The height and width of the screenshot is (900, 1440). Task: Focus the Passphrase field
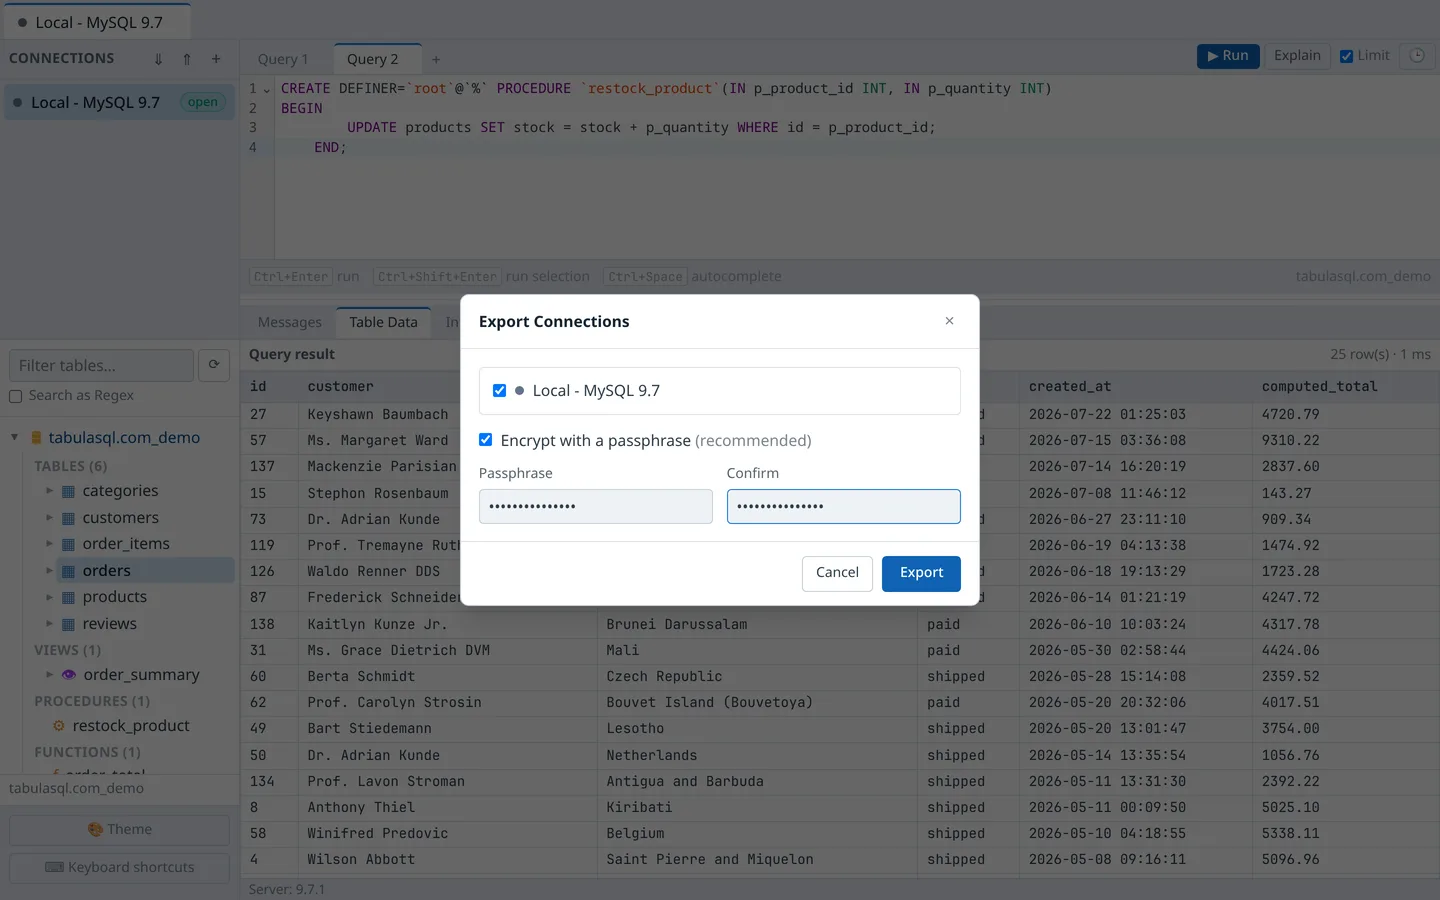(596, 506)
